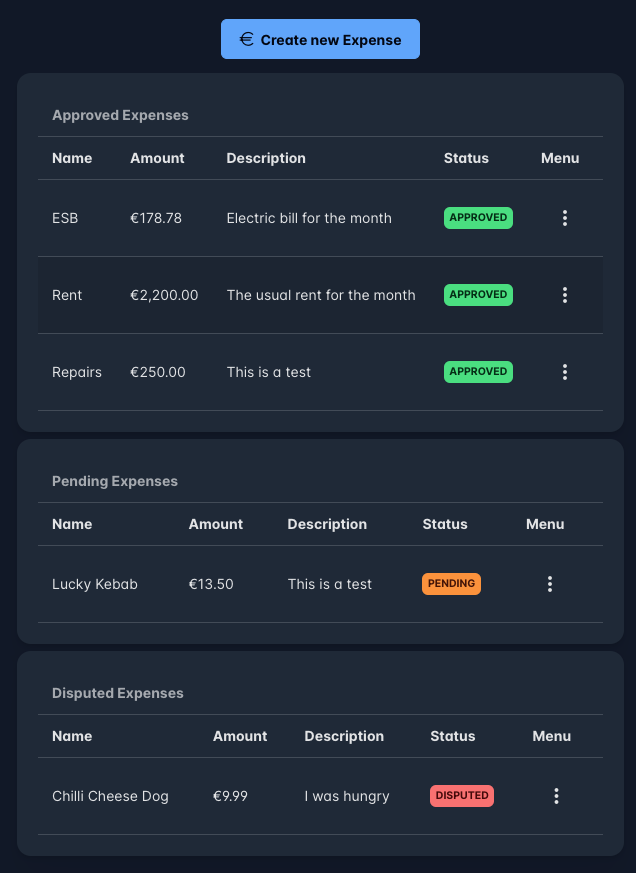The width and height of the screenshot is (636, 873).
Task: Click the Chilli Cheese Dog expense name
Action: click(x=110, y=796)
